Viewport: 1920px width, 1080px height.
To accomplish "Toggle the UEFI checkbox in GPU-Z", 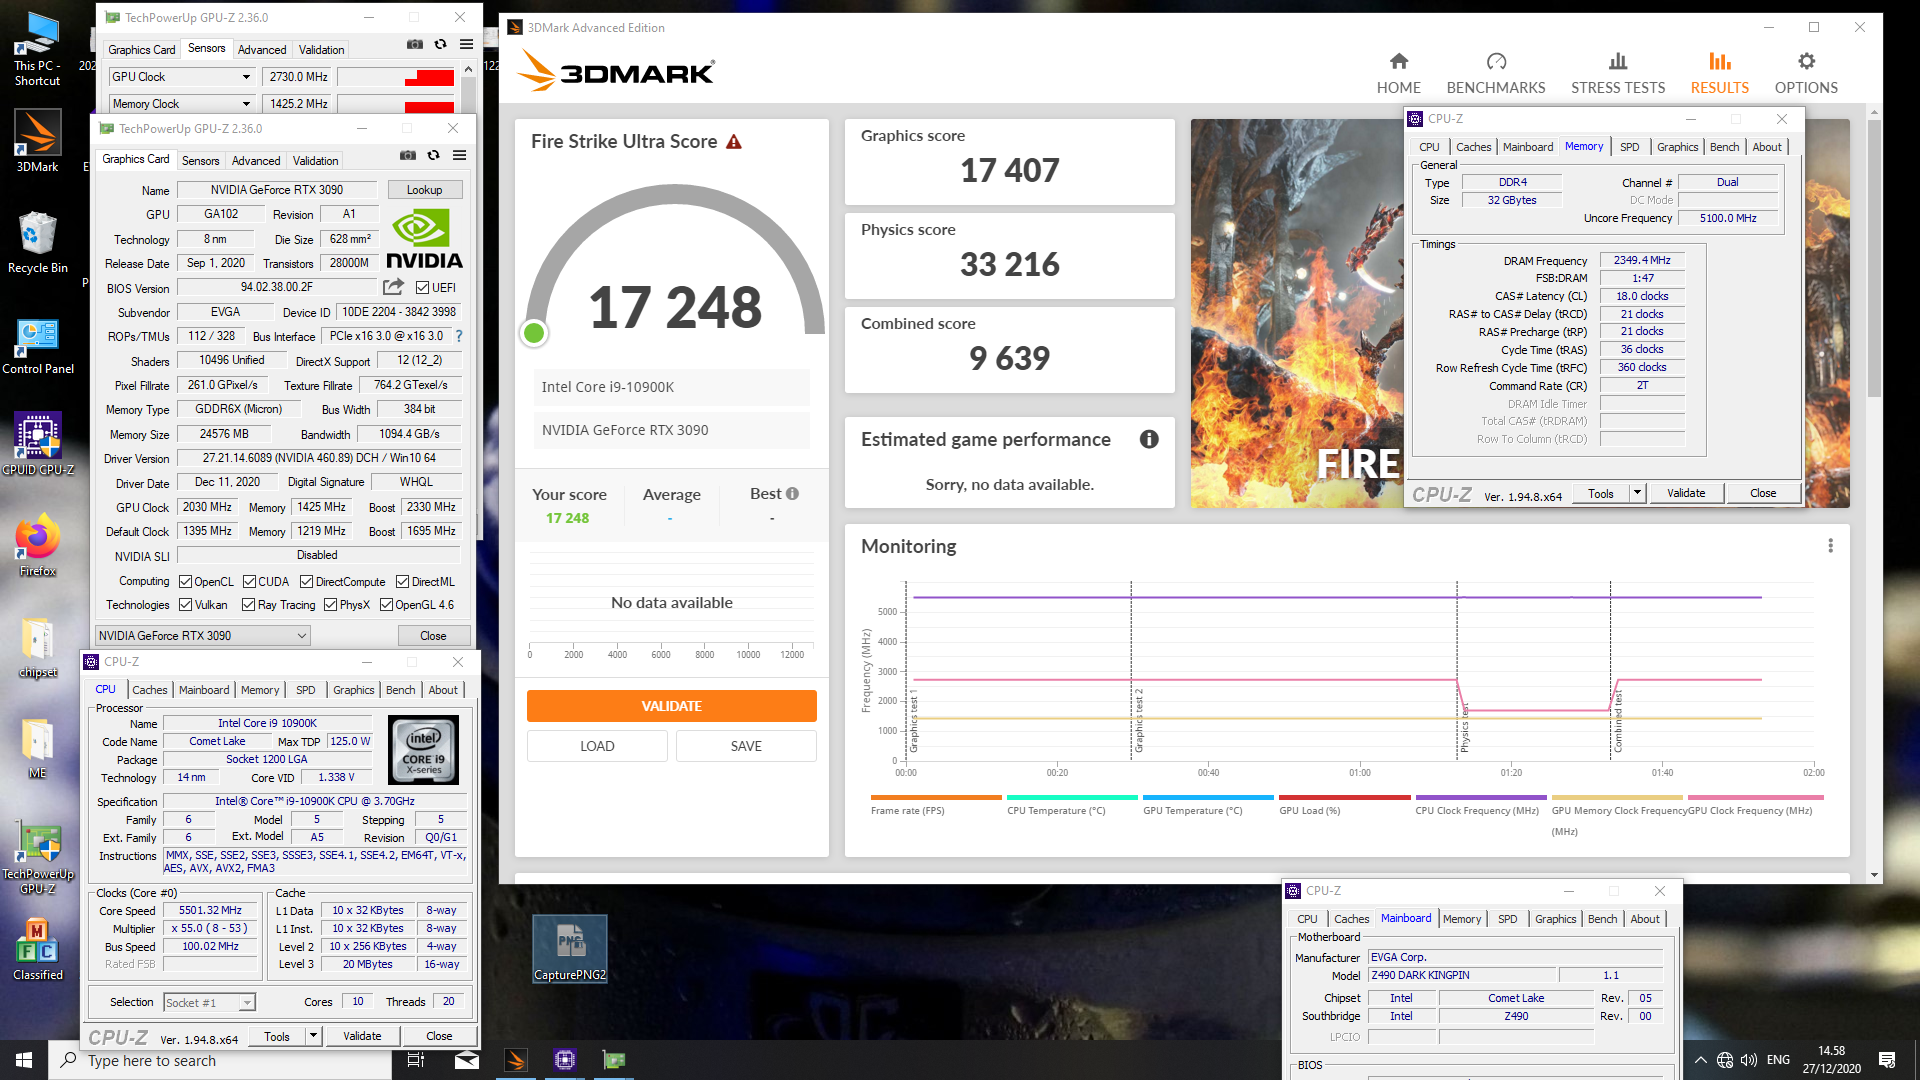I will (423, 288).
